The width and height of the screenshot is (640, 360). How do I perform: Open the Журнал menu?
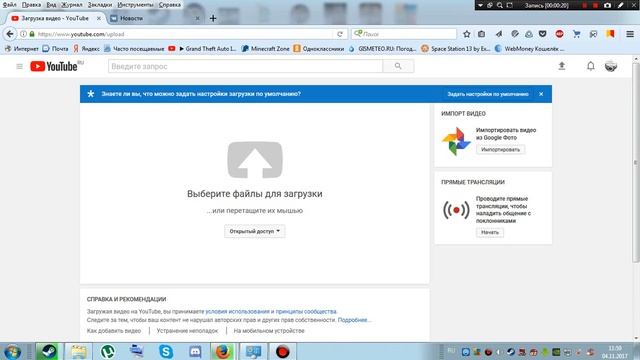72,5
